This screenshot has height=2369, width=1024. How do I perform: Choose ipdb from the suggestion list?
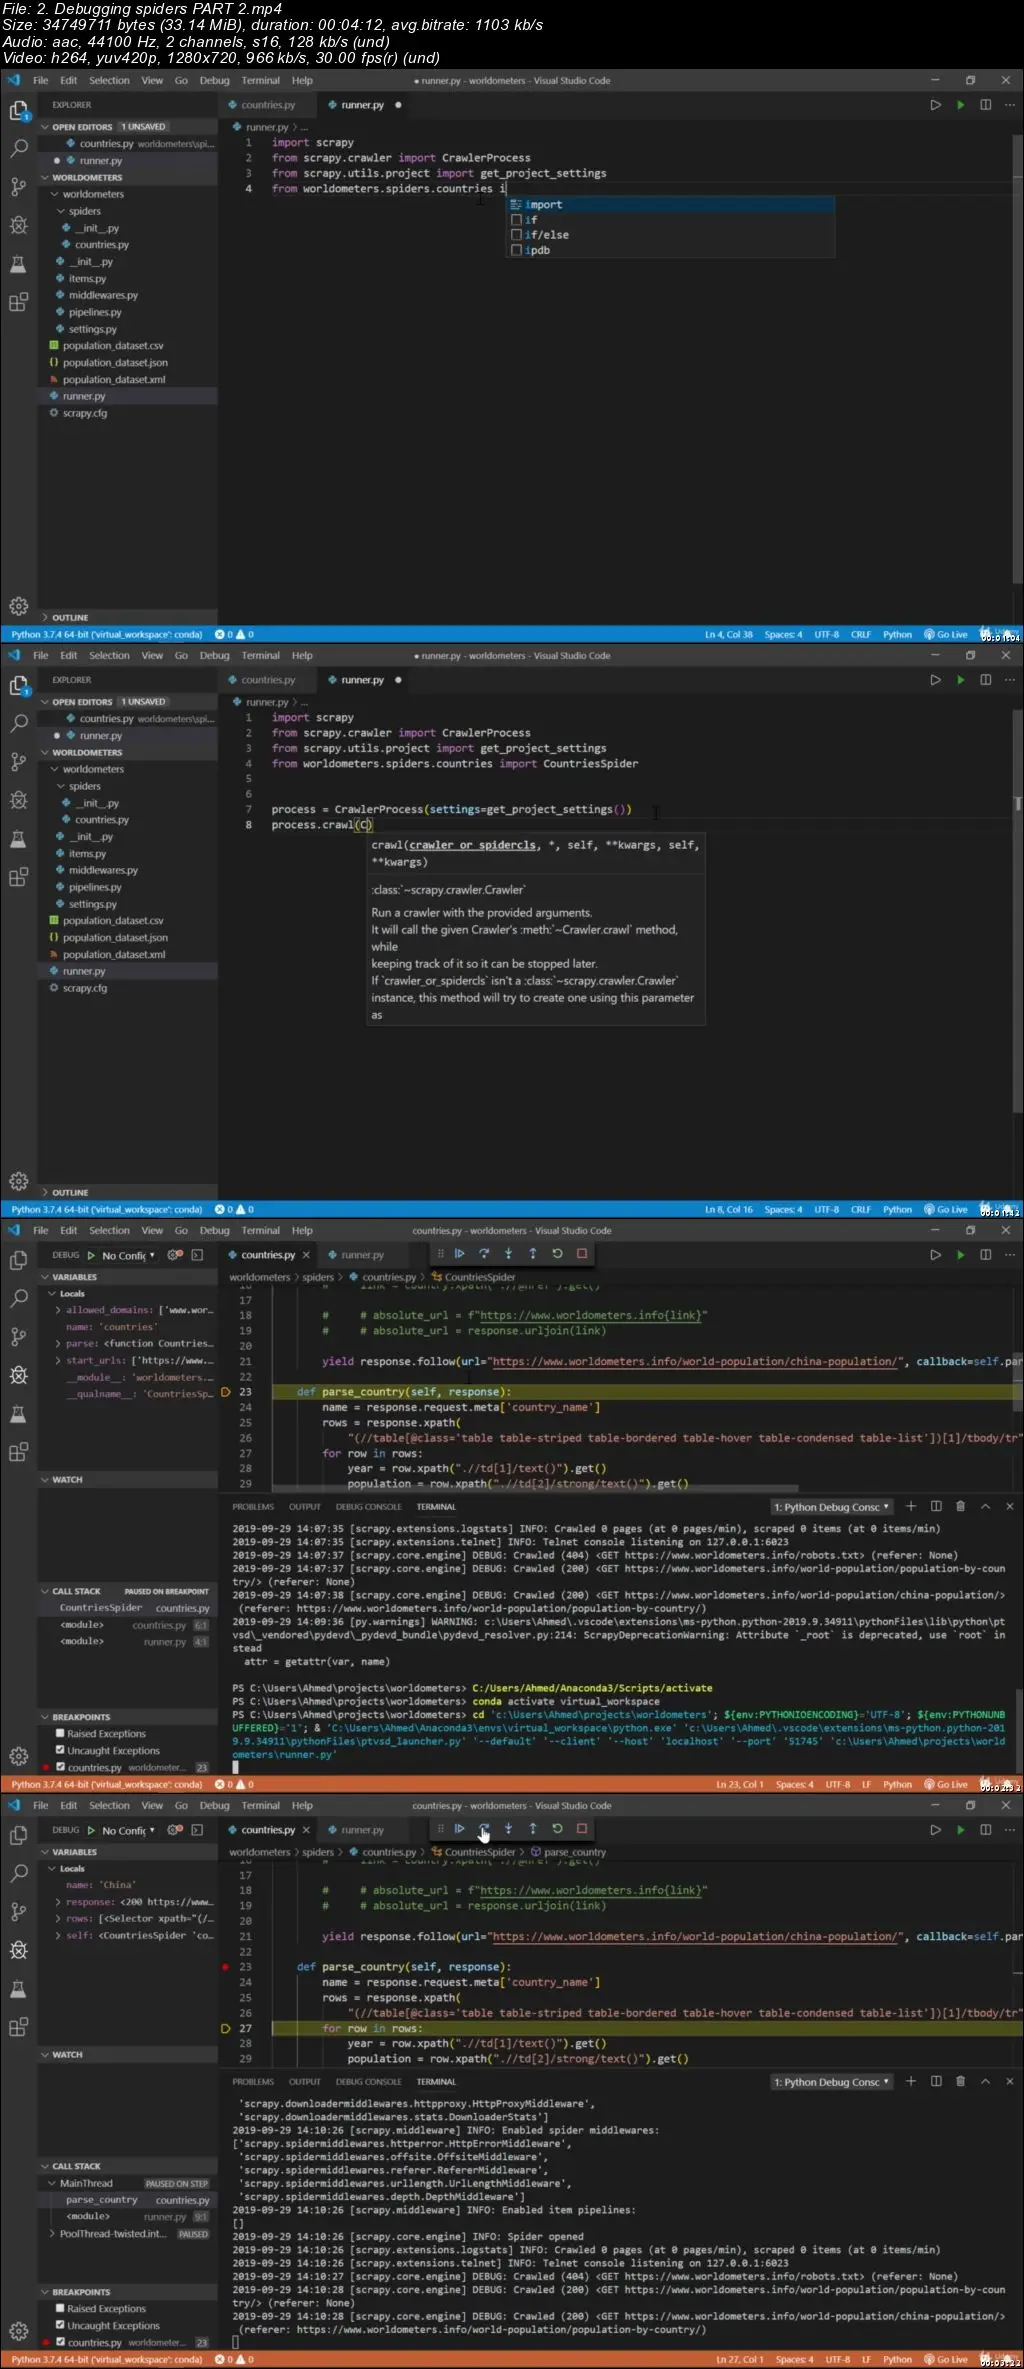tap(670, 250)
